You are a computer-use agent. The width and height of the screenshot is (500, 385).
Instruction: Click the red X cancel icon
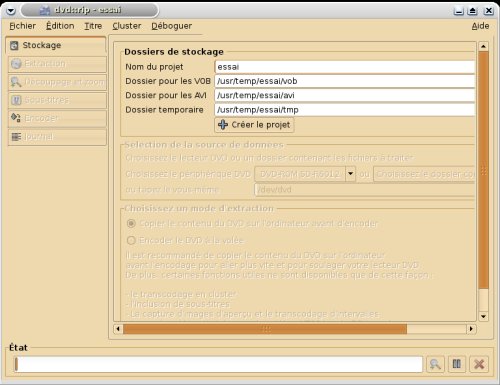pyautogui.click(x=479, y=364)
